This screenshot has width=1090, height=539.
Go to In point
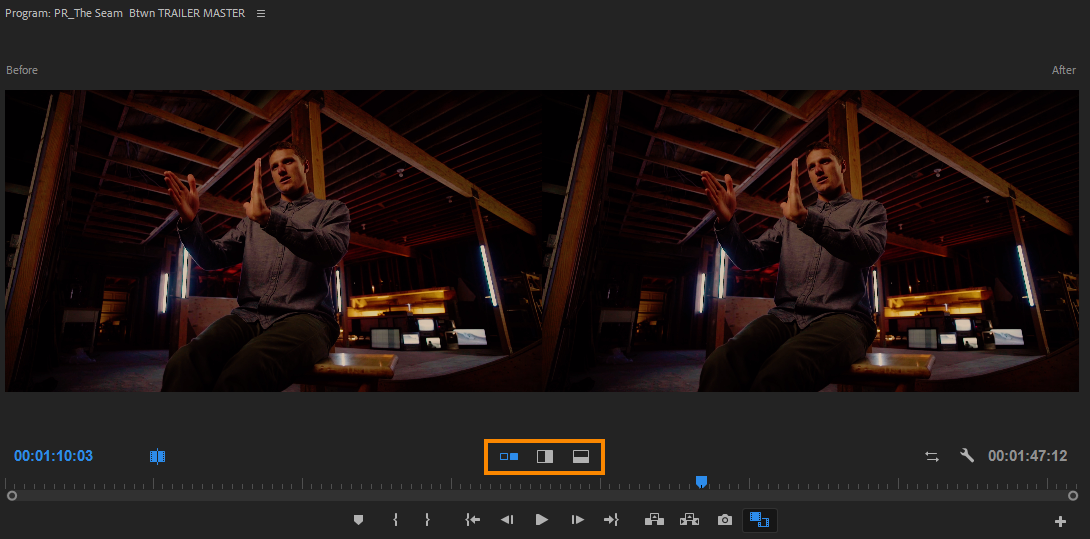coord(473,520)
